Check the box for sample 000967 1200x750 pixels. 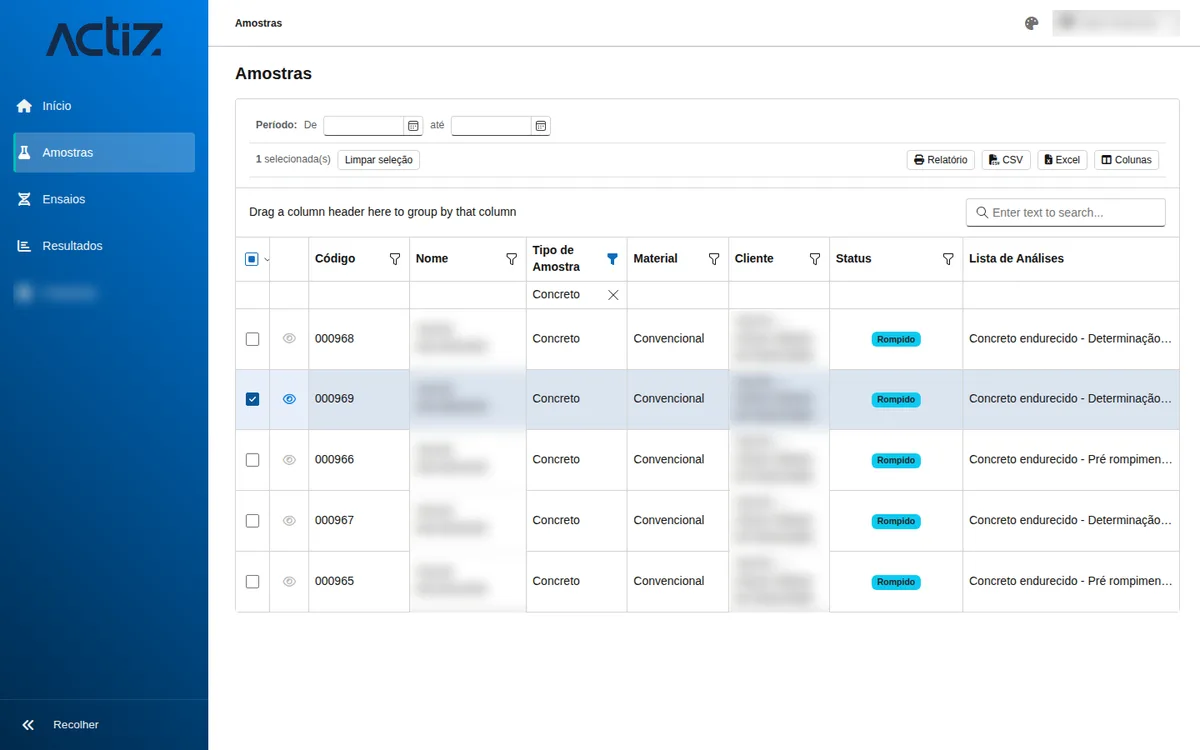pyautogui.click(x=252, y=521)
